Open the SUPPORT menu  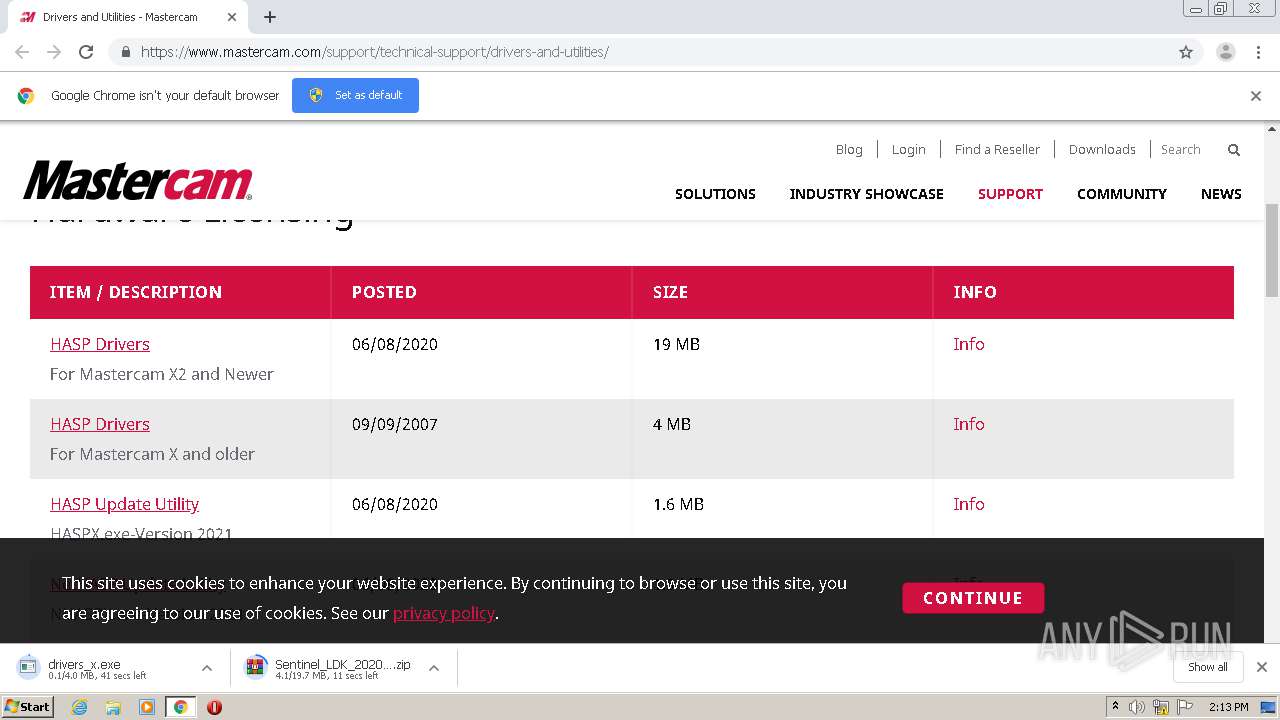pos(1010,194)
